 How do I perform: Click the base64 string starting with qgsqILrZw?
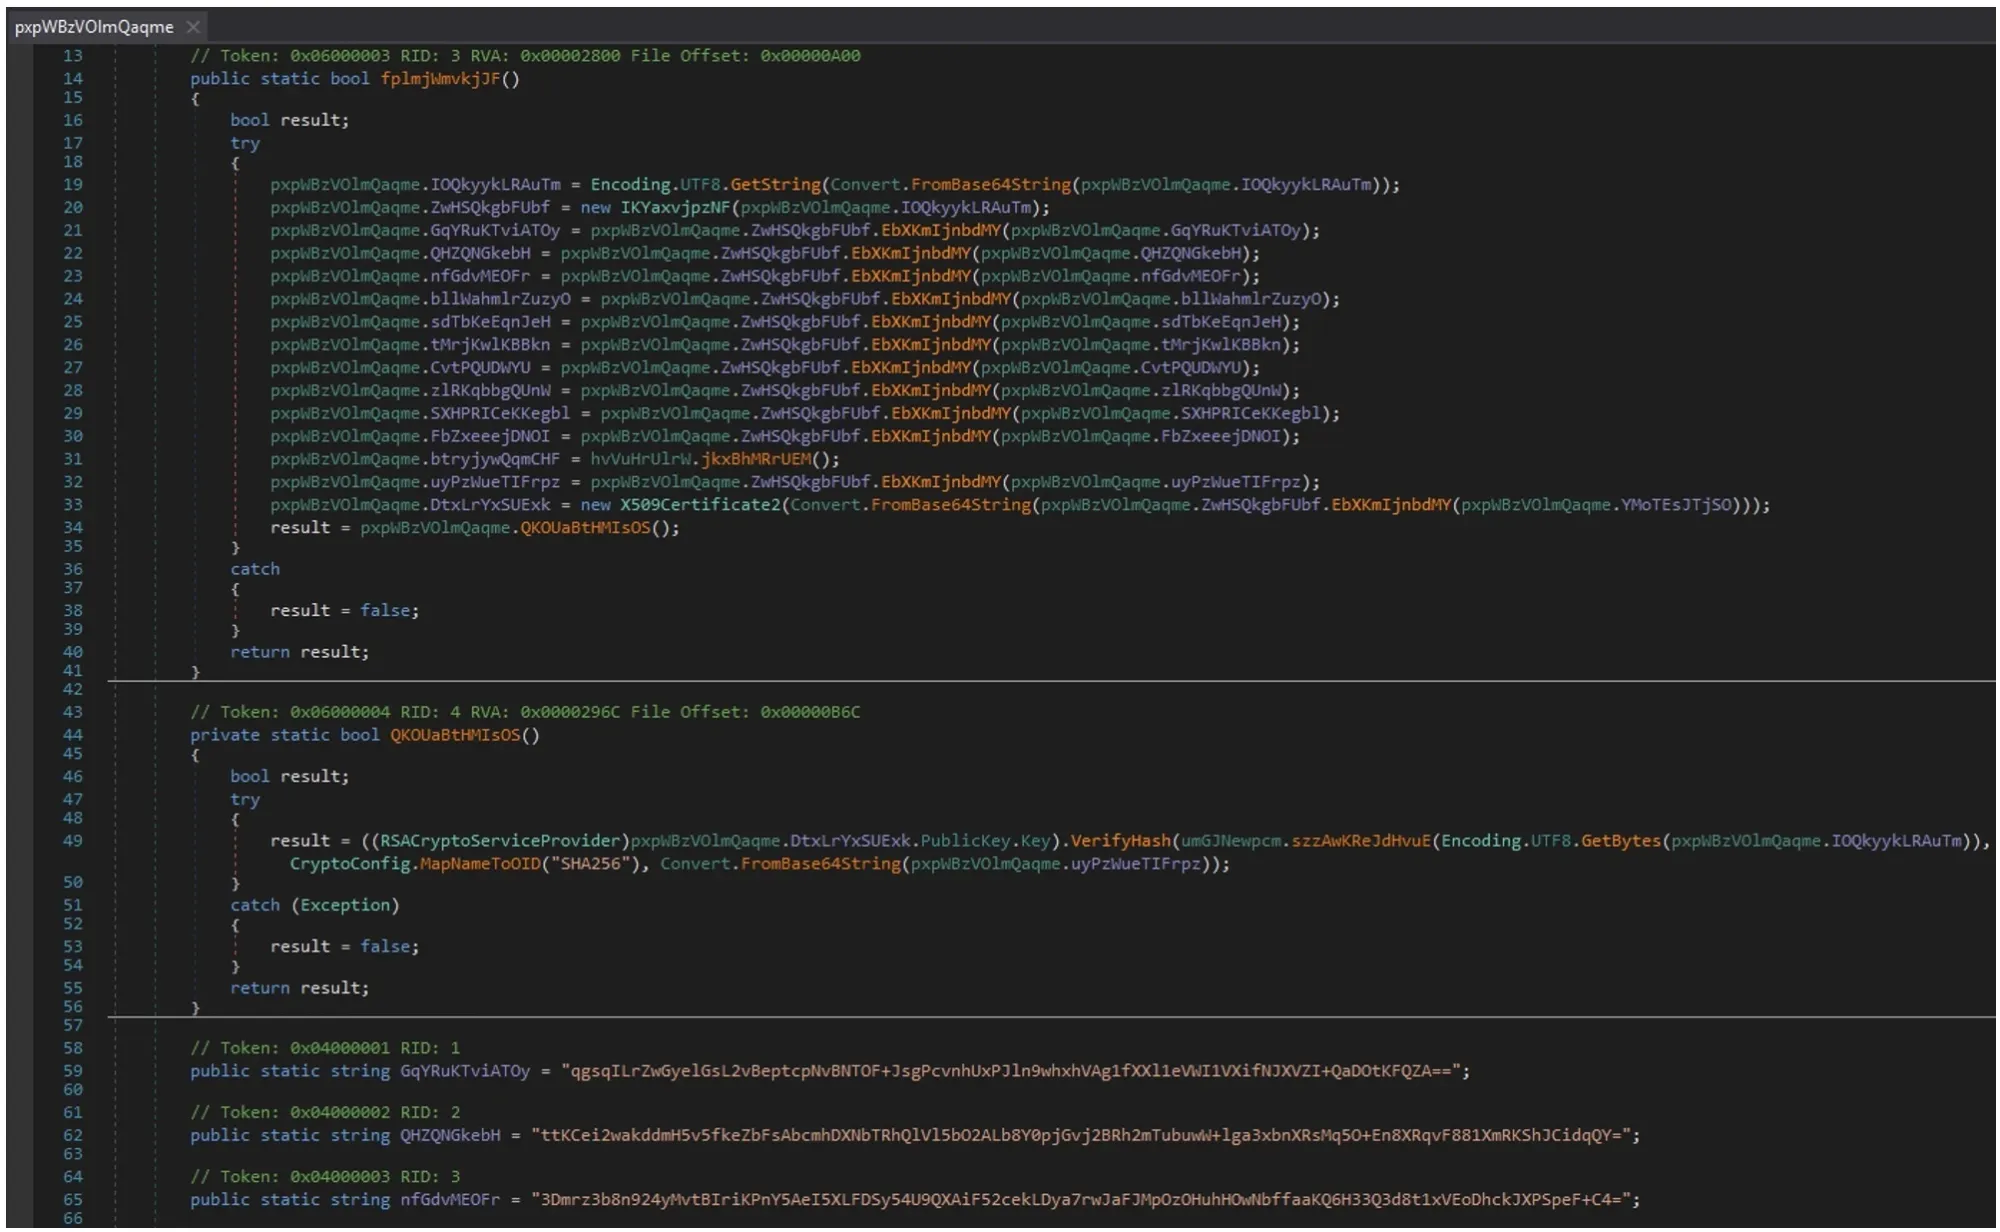tap(1010, 1072)
